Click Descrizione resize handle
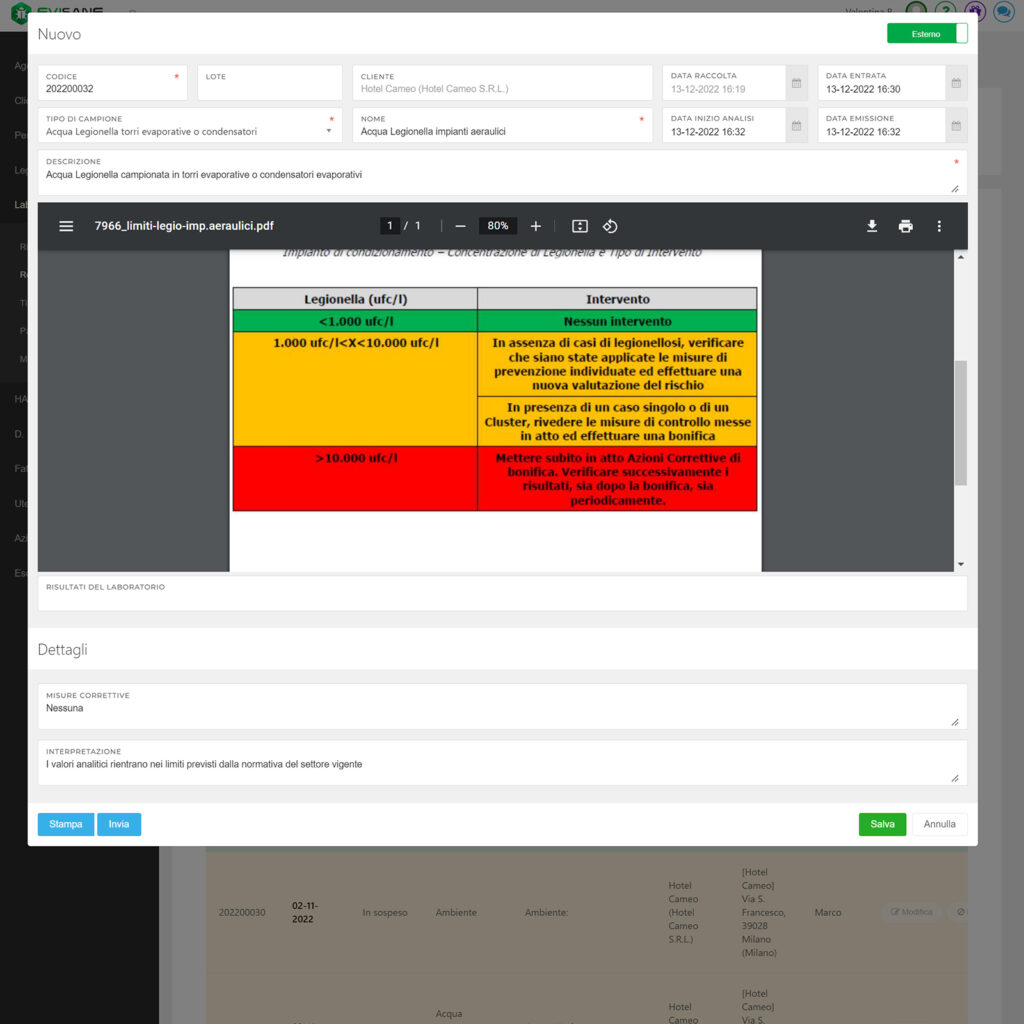 coord(955,189)
